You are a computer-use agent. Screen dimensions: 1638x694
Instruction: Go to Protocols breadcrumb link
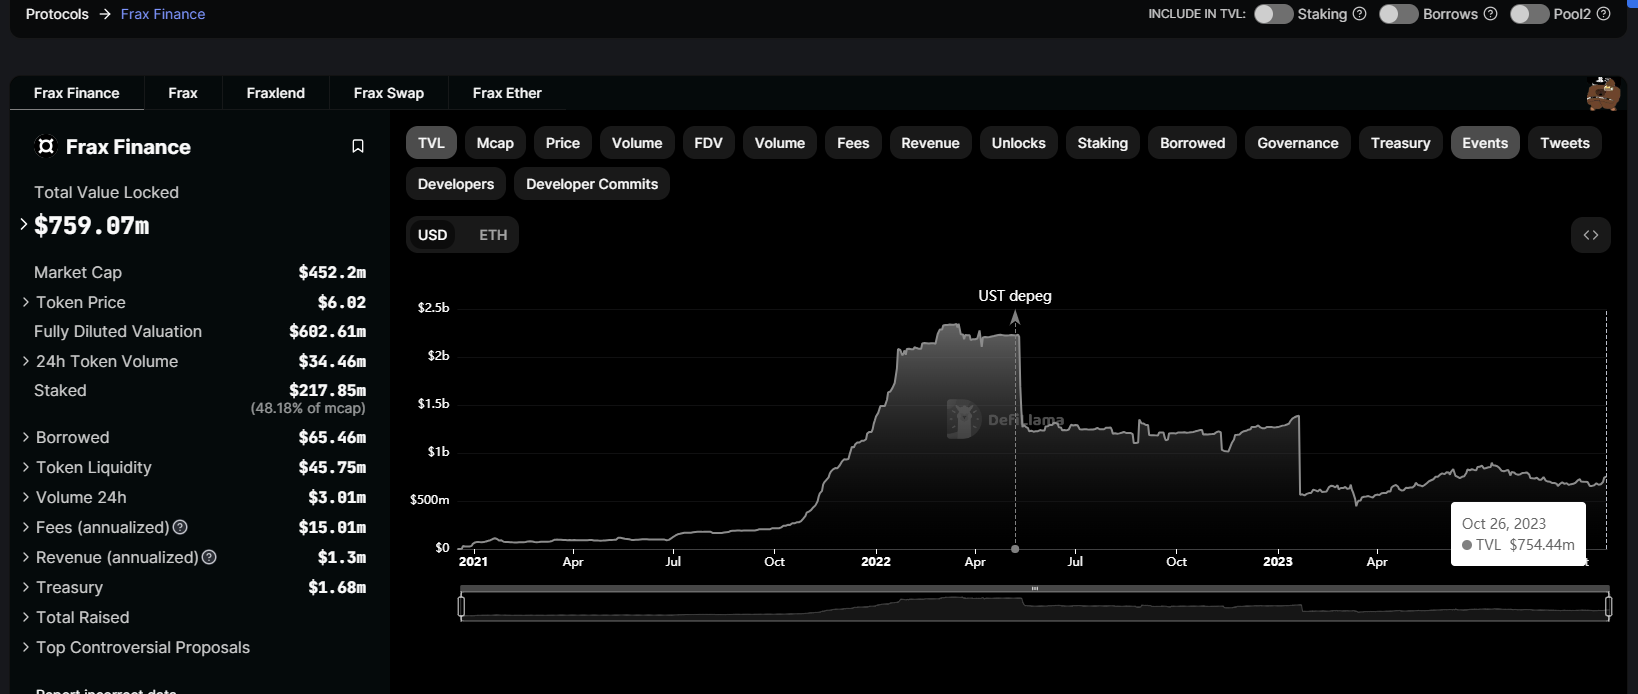tap(57, 14)
